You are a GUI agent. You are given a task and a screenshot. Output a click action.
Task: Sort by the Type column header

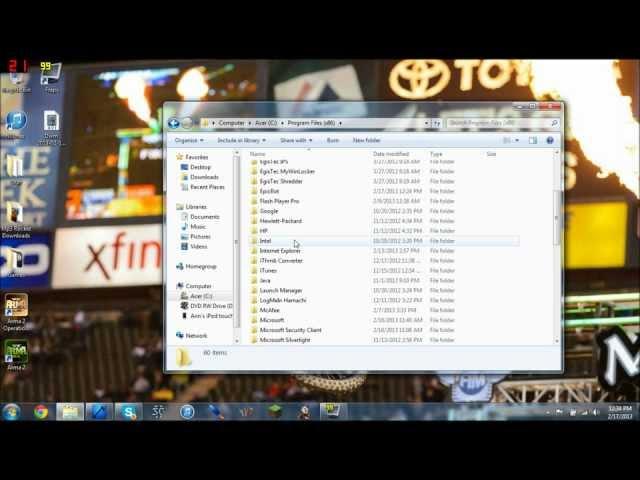436,154
